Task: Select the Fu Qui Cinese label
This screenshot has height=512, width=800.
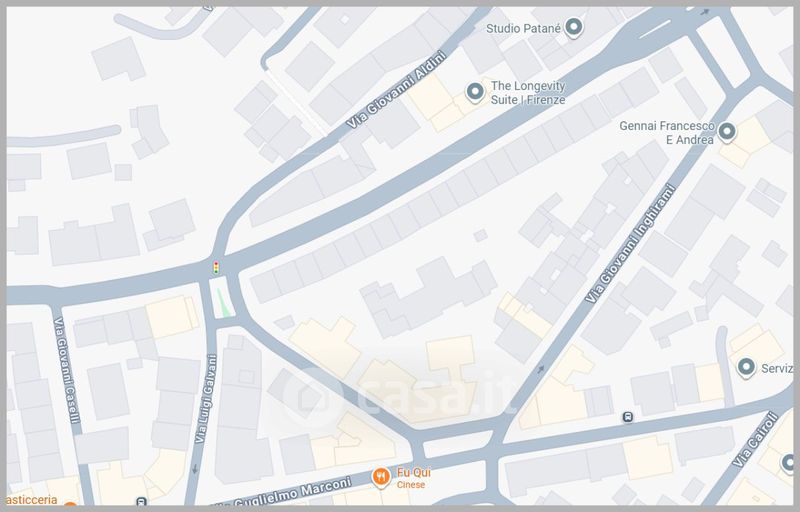Action: [x=413, y=478]
